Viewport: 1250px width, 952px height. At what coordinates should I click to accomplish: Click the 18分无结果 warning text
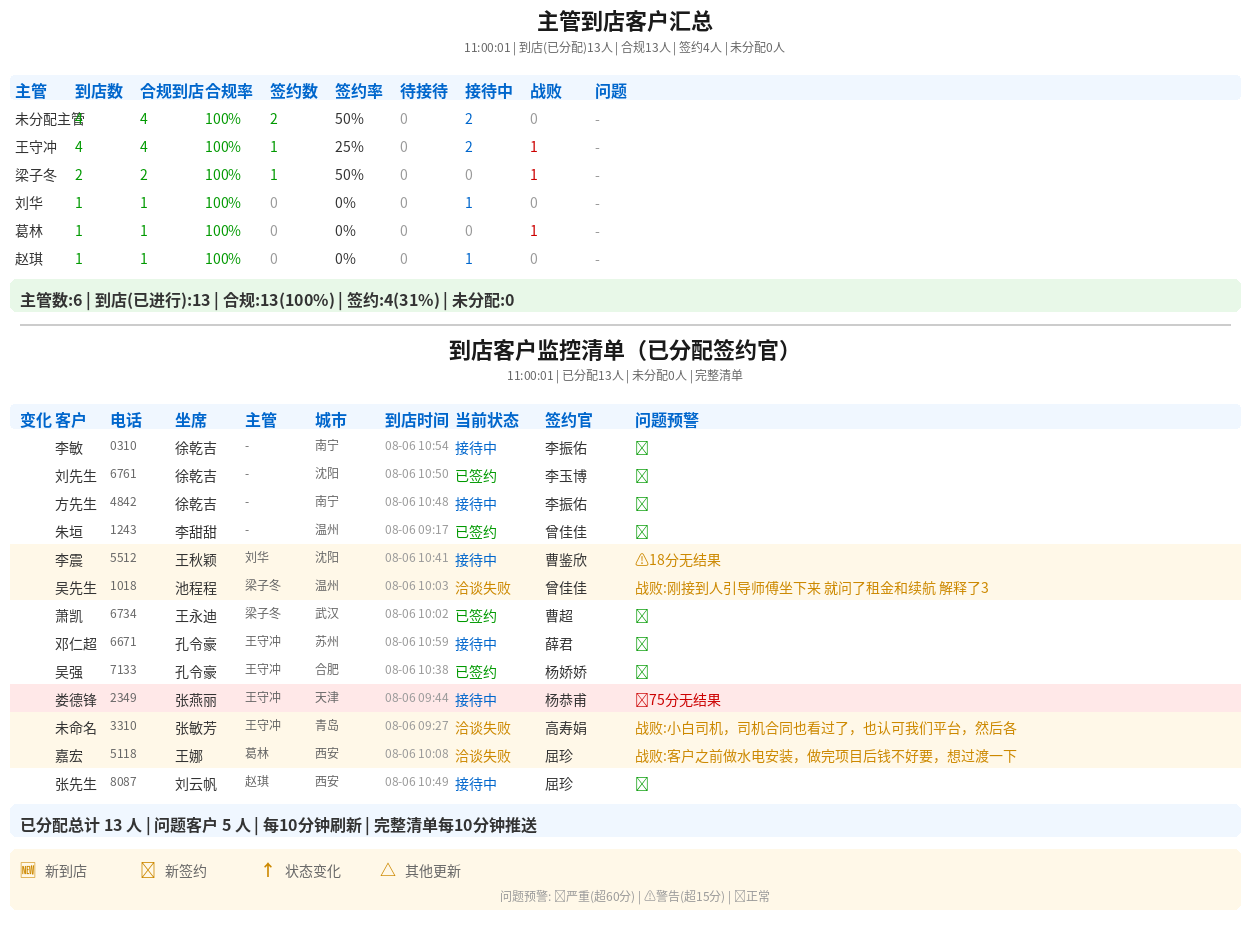click(685, 560)
